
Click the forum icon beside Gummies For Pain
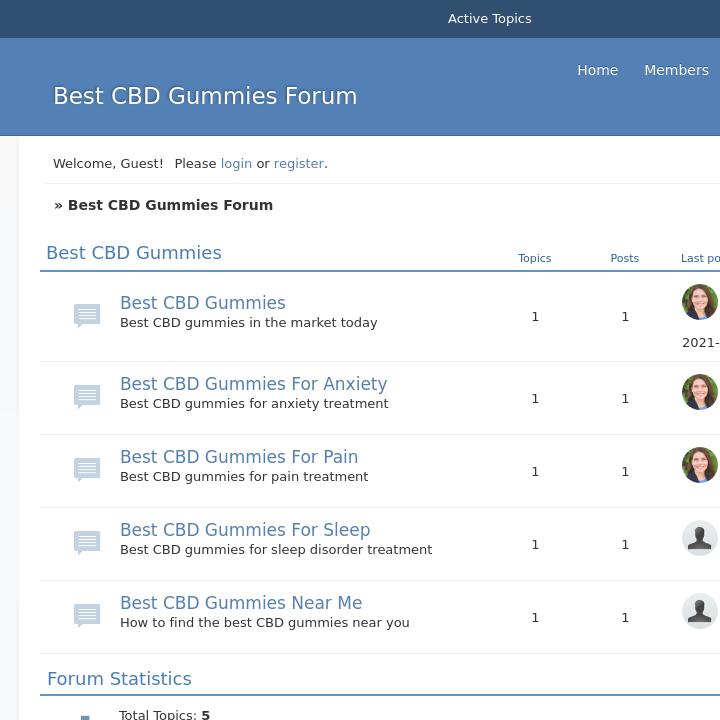click(x=87, y=470)
